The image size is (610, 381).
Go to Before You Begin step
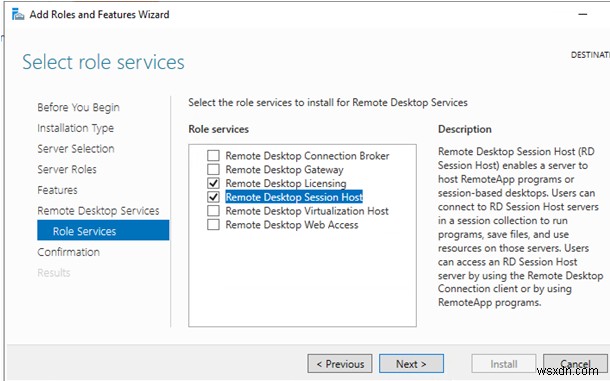[x=79, y=107]
